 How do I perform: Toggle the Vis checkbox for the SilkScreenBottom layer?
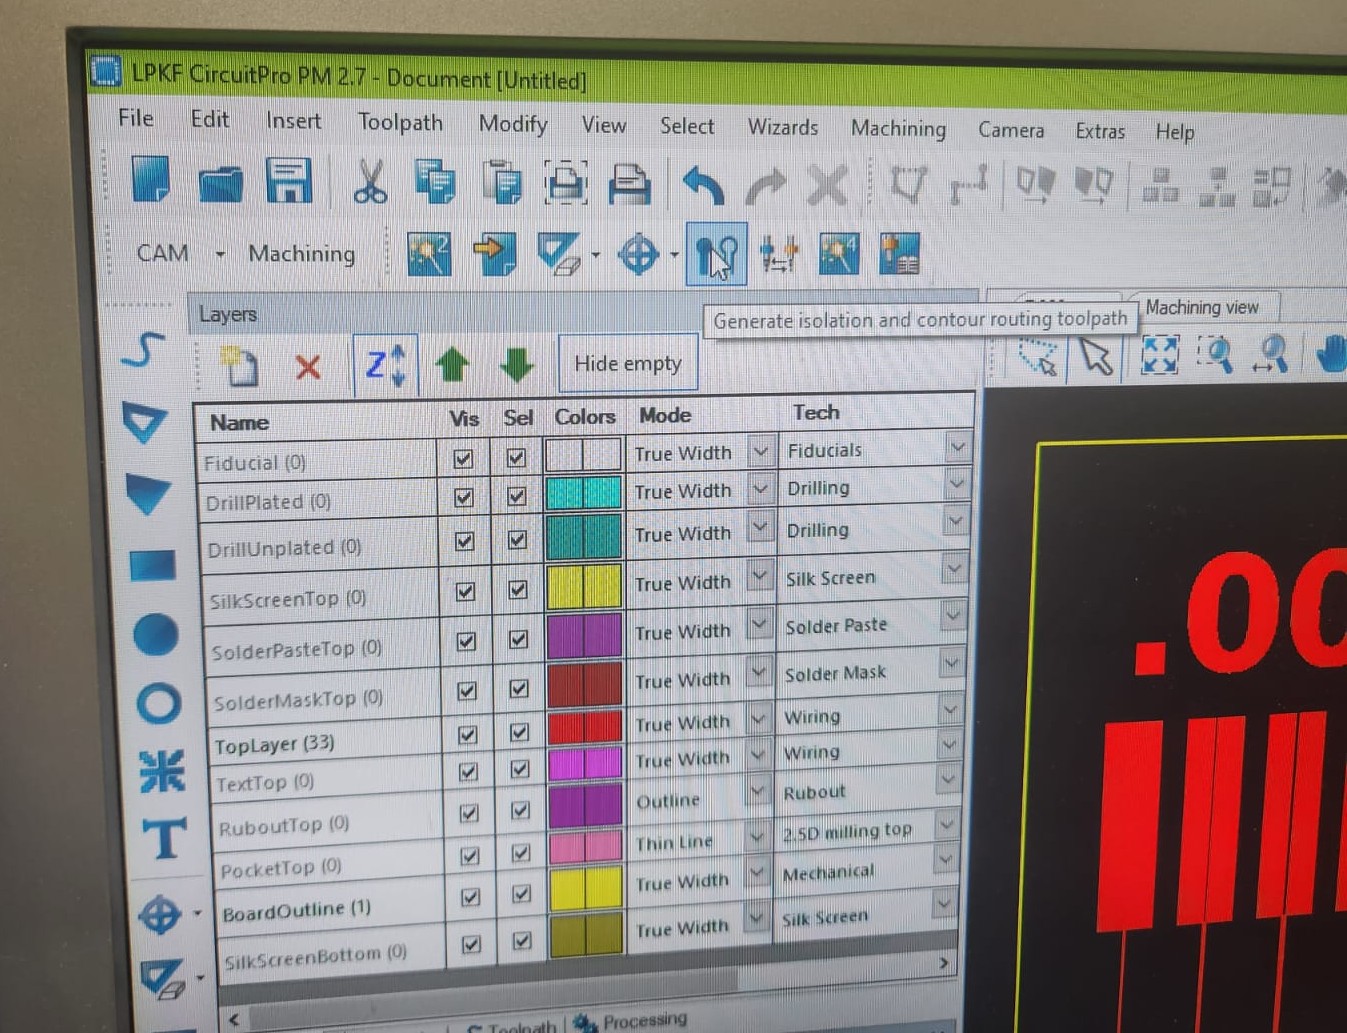click(x=471, y=944)
